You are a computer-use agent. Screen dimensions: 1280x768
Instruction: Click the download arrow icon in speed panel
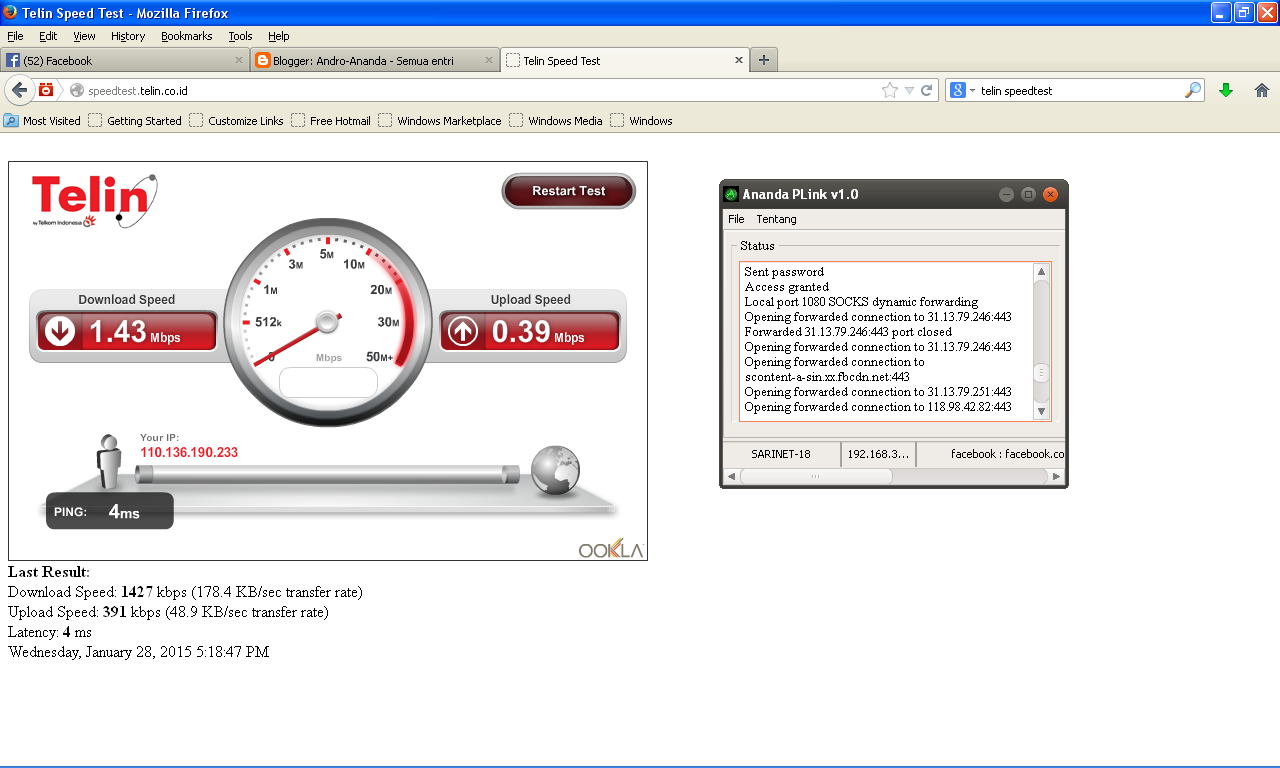click(x=60, y=331)
